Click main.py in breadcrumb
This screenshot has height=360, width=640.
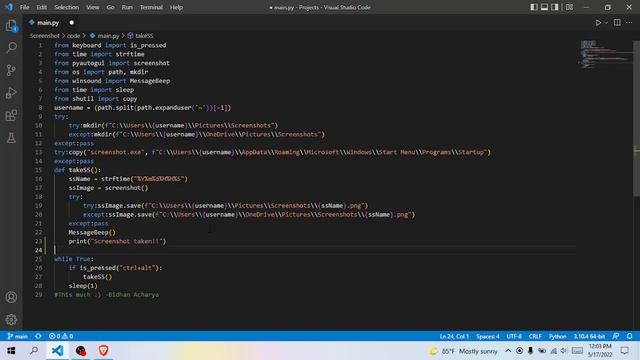104,36
